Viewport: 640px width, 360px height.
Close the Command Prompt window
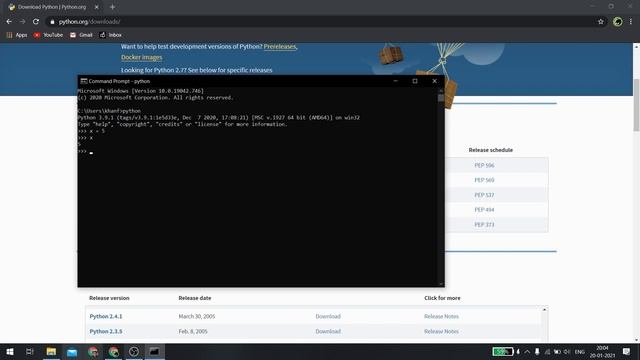tap(435, 81)
